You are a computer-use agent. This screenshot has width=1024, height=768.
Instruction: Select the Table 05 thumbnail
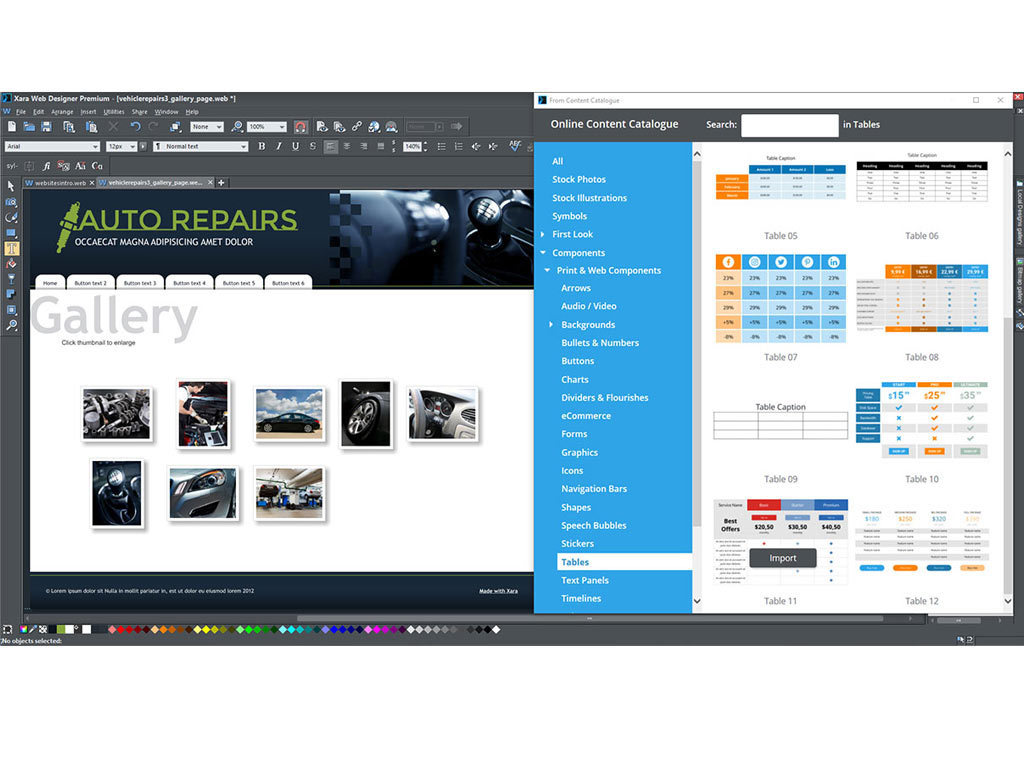780,180
